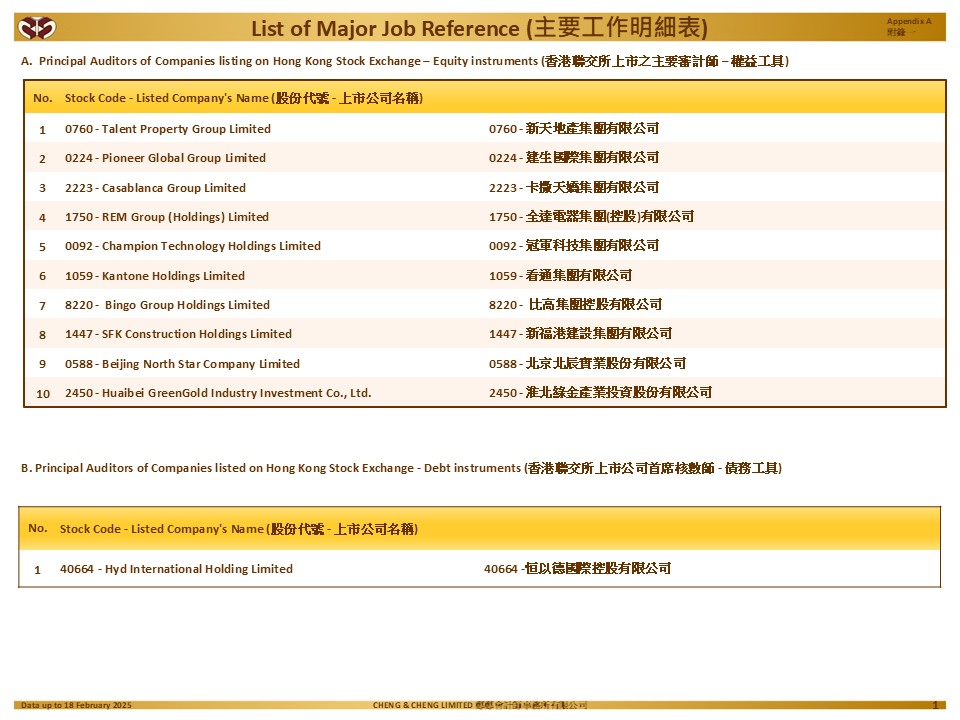Click Chinese name '0588 - 北京北辰實業股份有限公司'
This screenshot has height=720, width=960.
(587, 364)
